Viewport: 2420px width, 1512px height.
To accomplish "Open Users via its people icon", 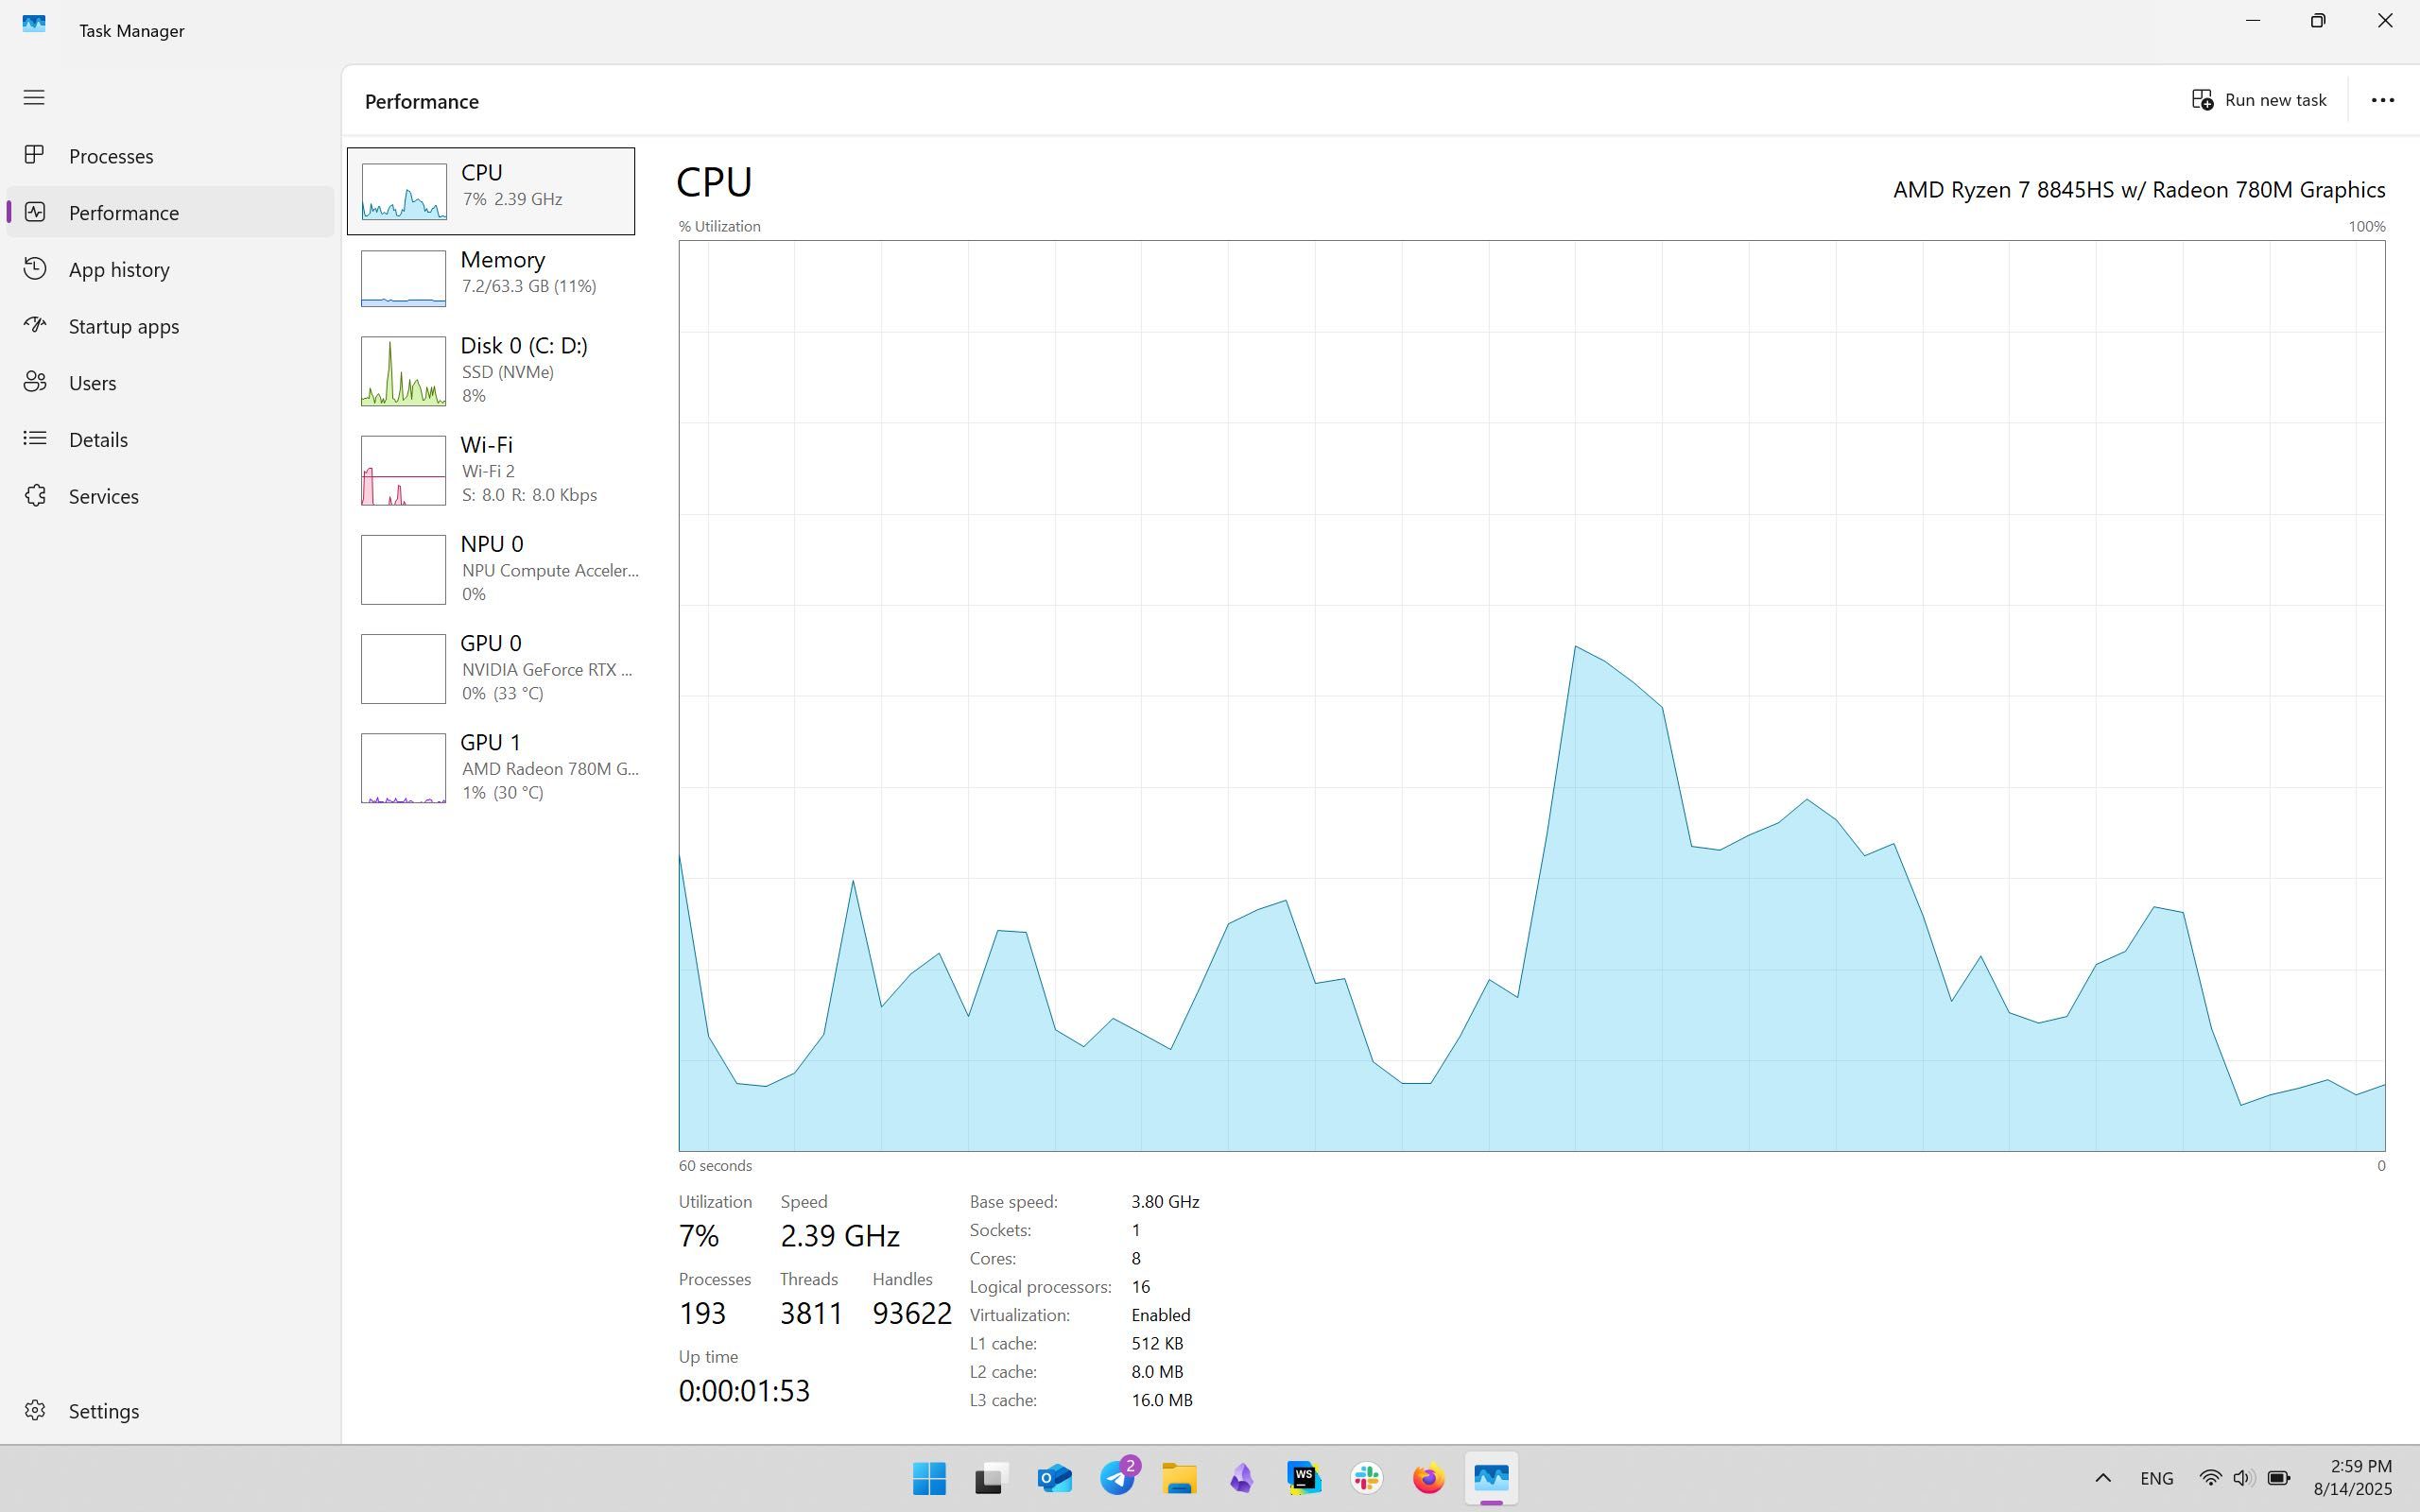I will [34, 382].
